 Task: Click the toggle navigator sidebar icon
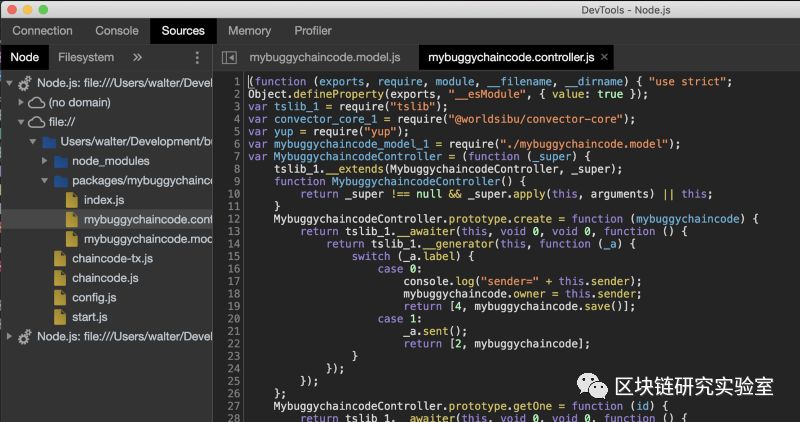tap(229, 58)
